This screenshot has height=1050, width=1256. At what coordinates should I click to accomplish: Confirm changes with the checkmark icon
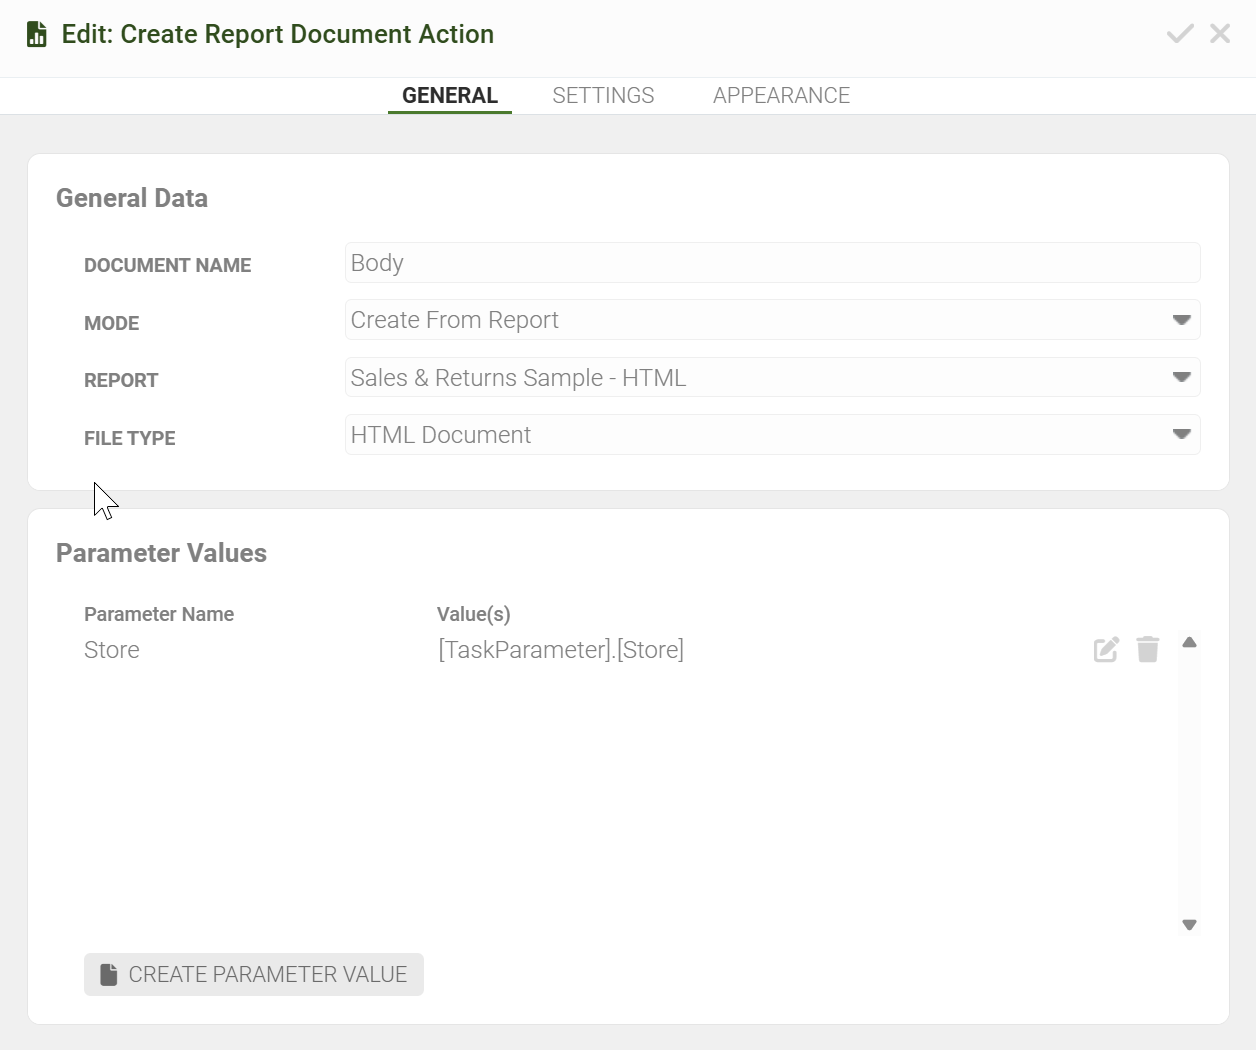tap(1180, 34)
